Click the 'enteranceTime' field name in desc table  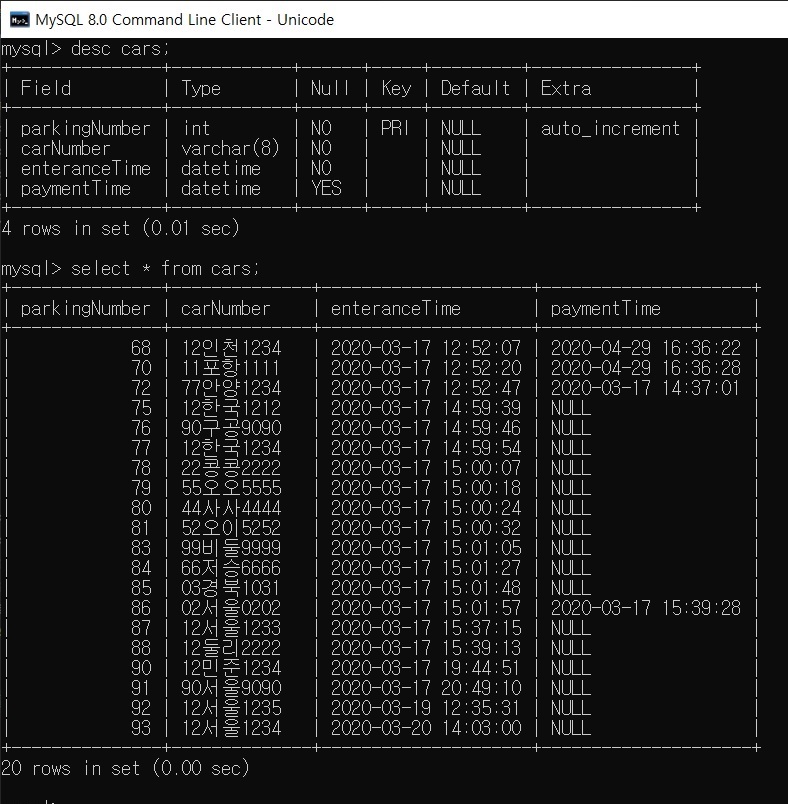click(x=85, y=168)
